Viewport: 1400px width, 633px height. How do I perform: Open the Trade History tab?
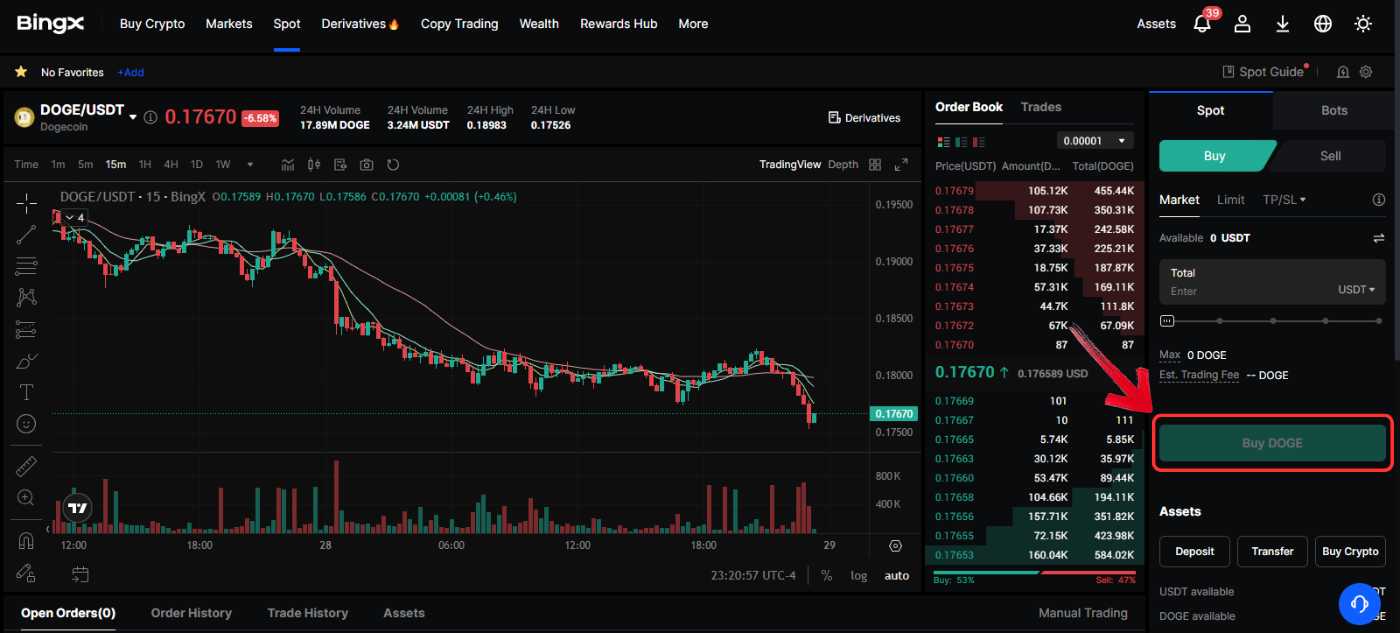point(307,612)
